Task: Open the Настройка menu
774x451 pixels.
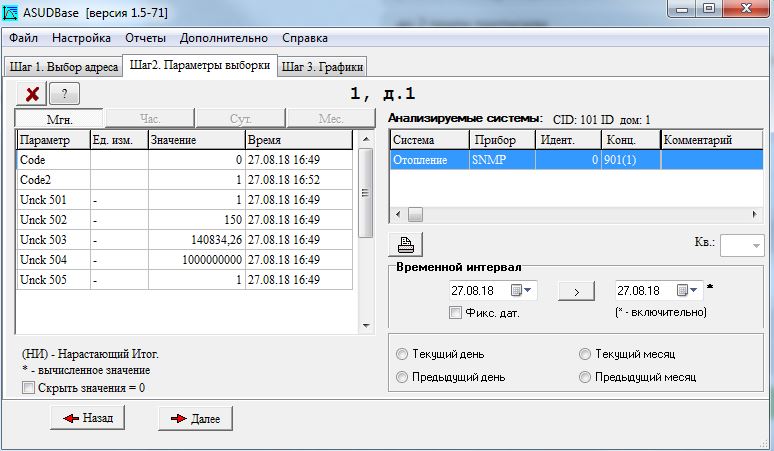Action: [x=81, y=38]
